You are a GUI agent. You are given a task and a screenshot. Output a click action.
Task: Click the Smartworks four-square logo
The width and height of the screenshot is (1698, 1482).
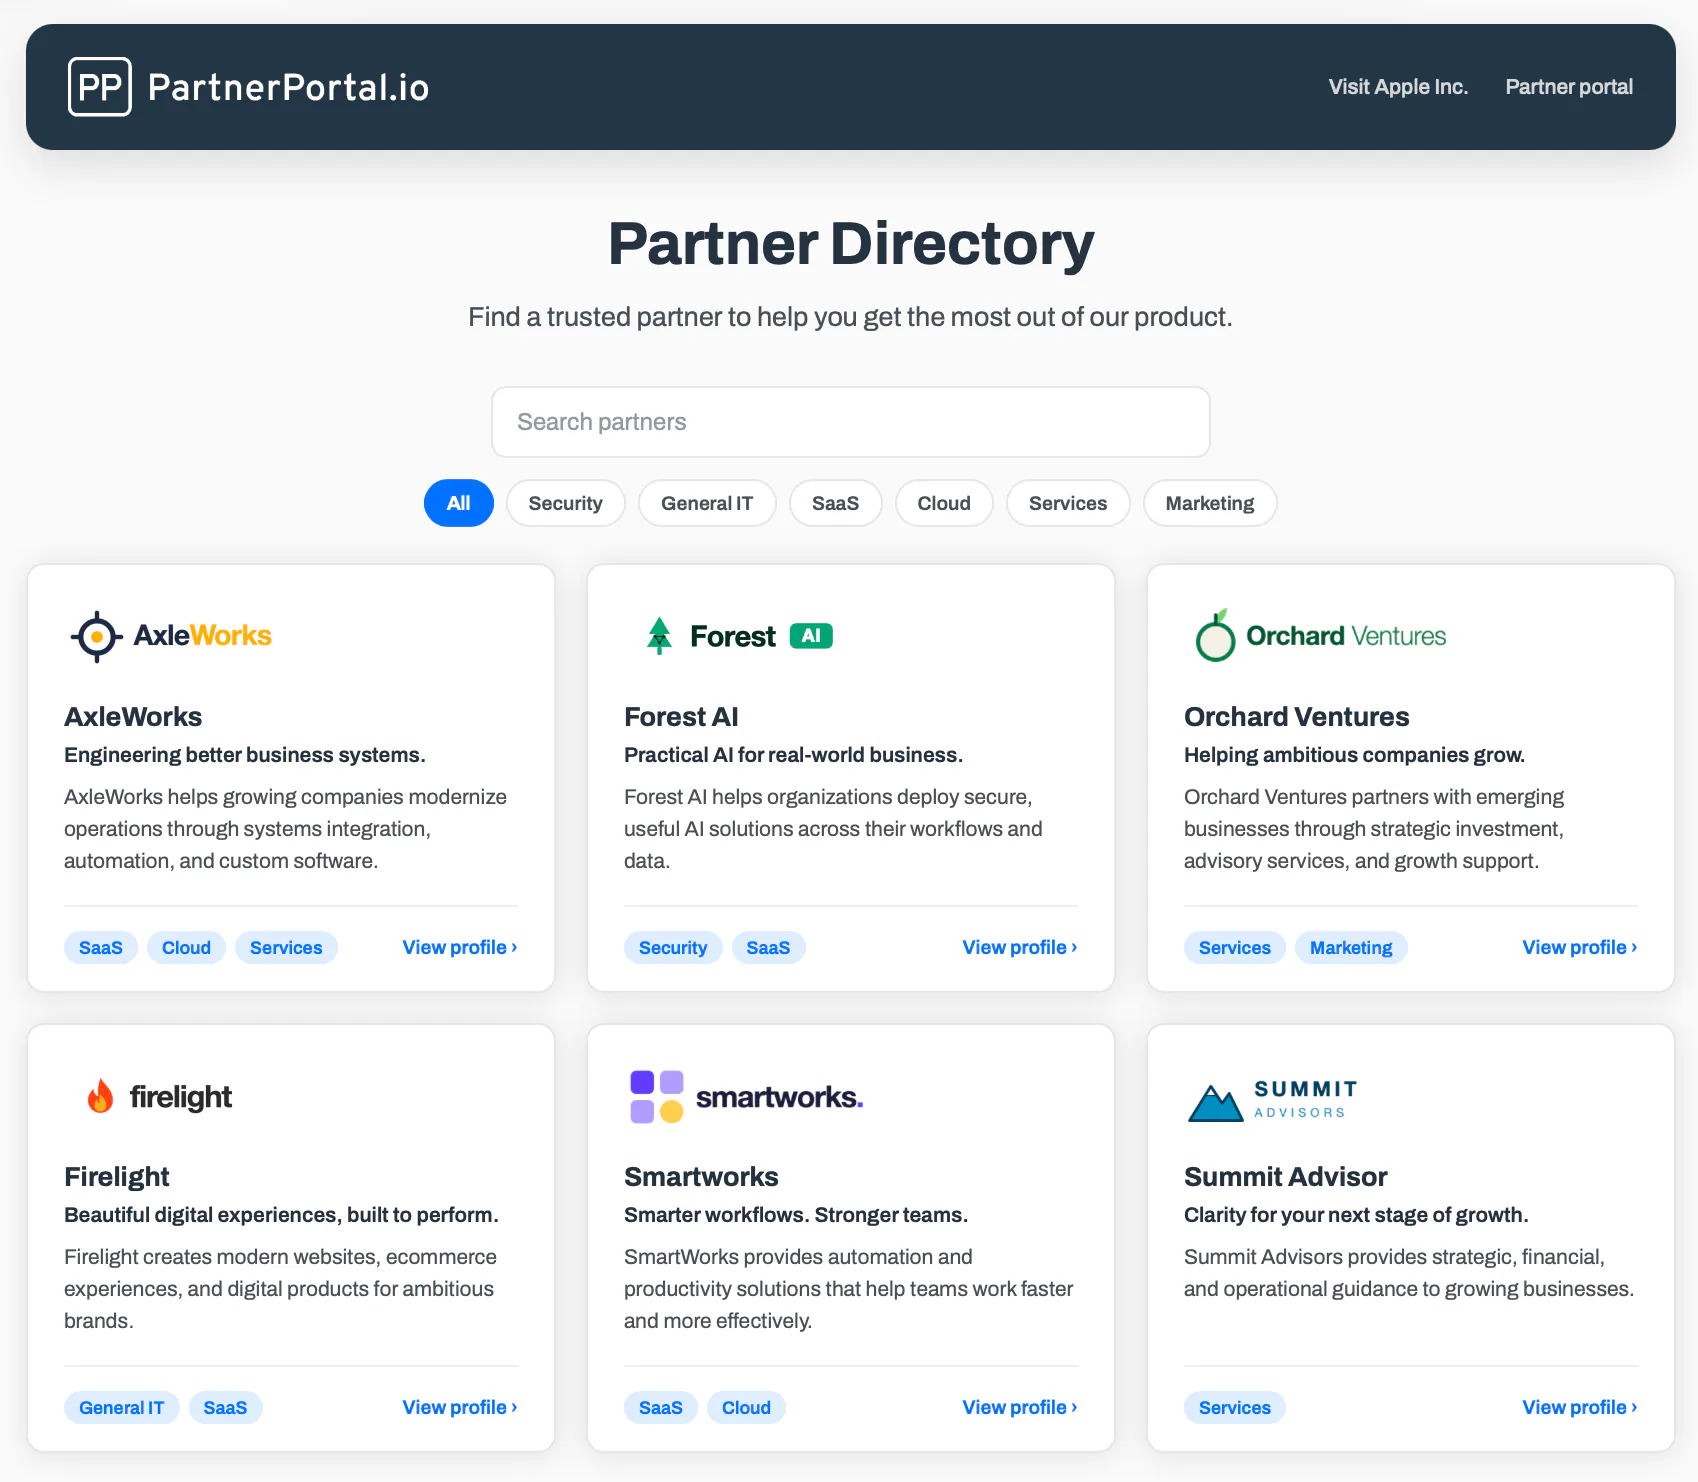(657, 1096)
